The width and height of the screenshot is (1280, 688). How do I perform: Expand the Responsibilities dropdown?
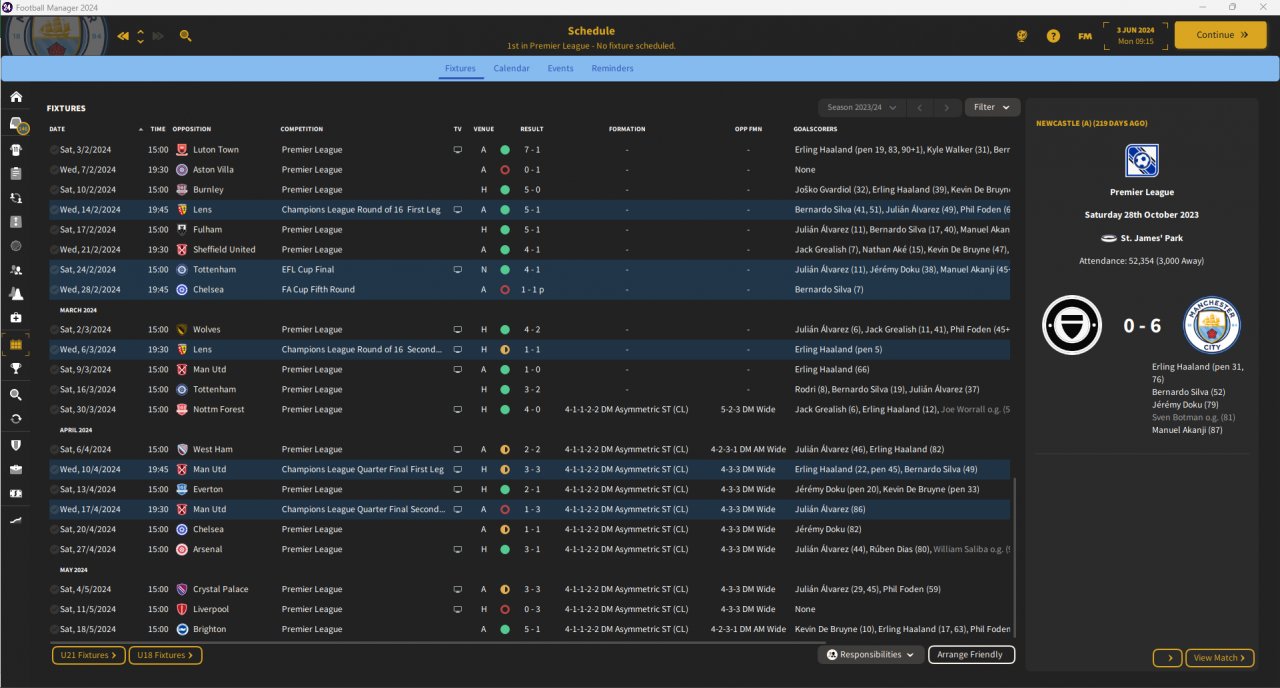tap(869, 655)
